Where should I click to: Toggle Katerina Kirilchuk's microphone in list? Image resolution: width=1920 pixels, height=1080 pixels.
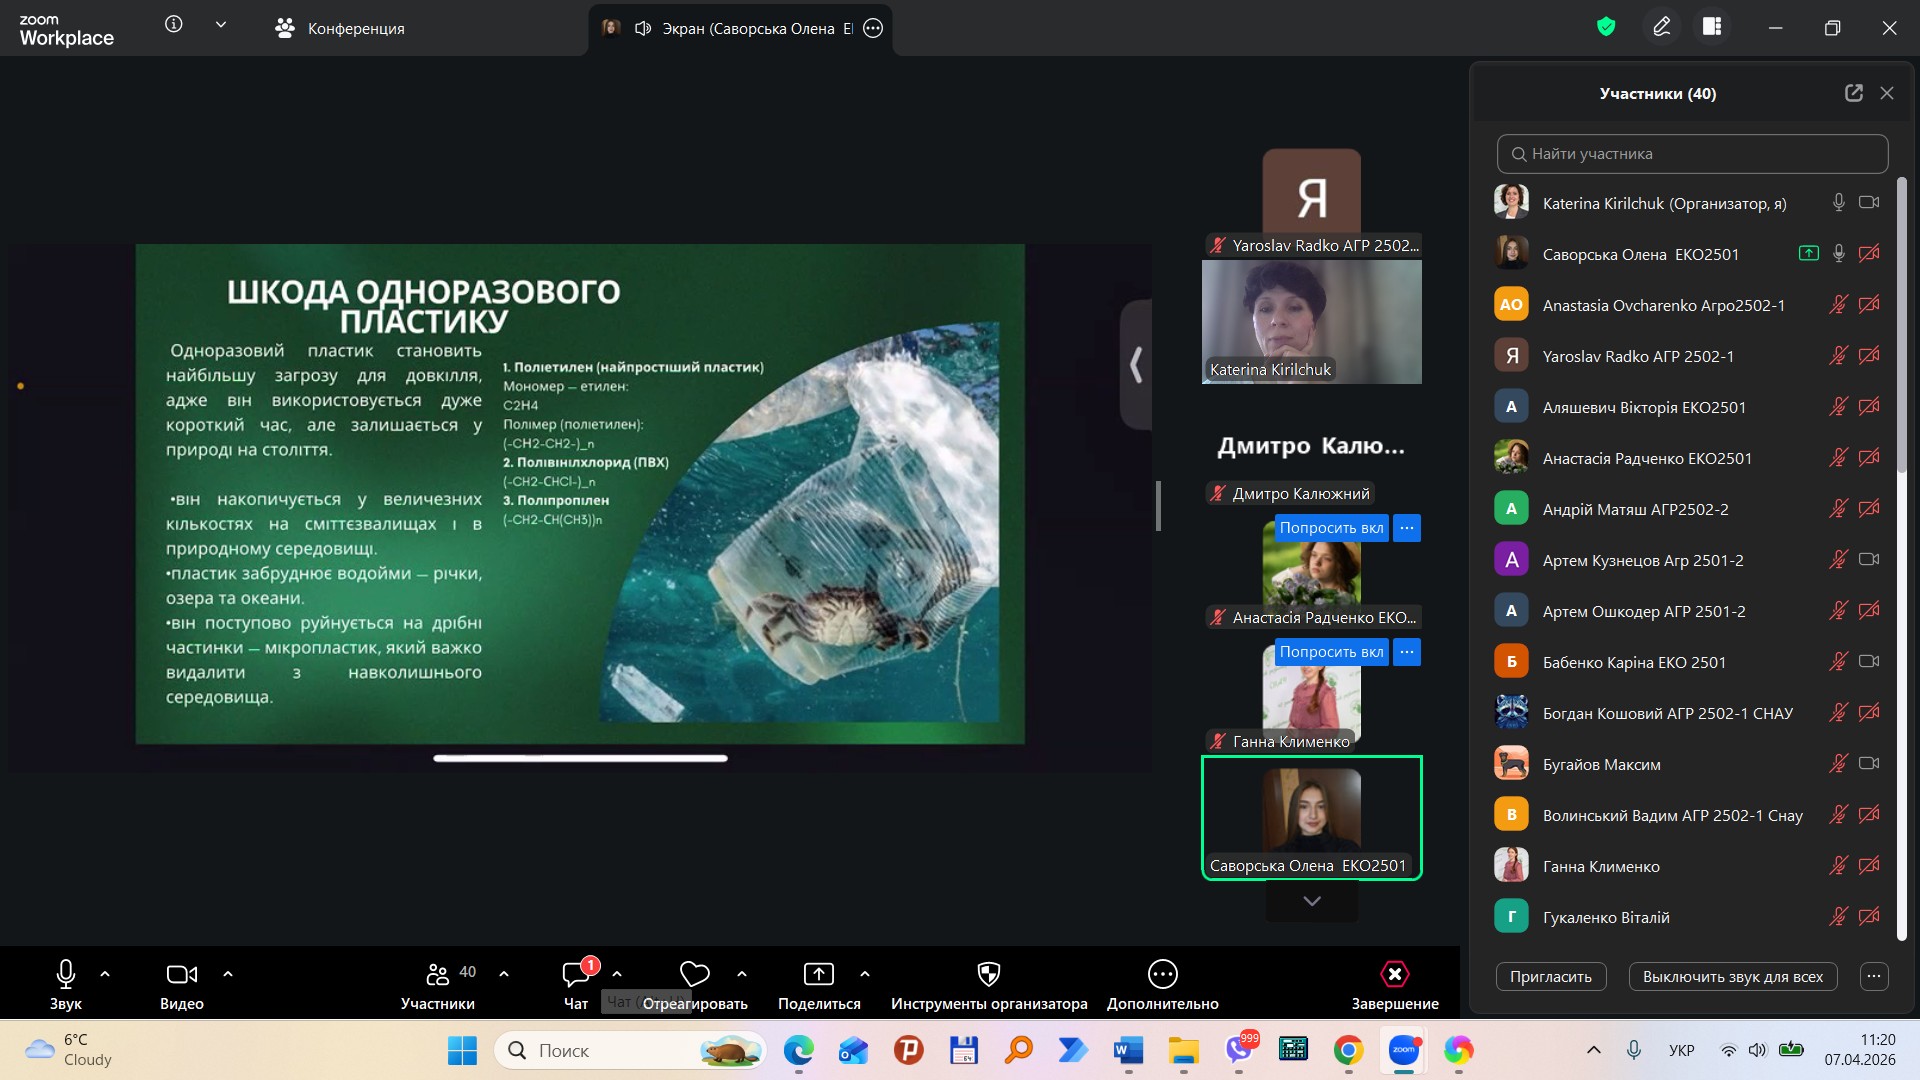[x=1838, y=203]
